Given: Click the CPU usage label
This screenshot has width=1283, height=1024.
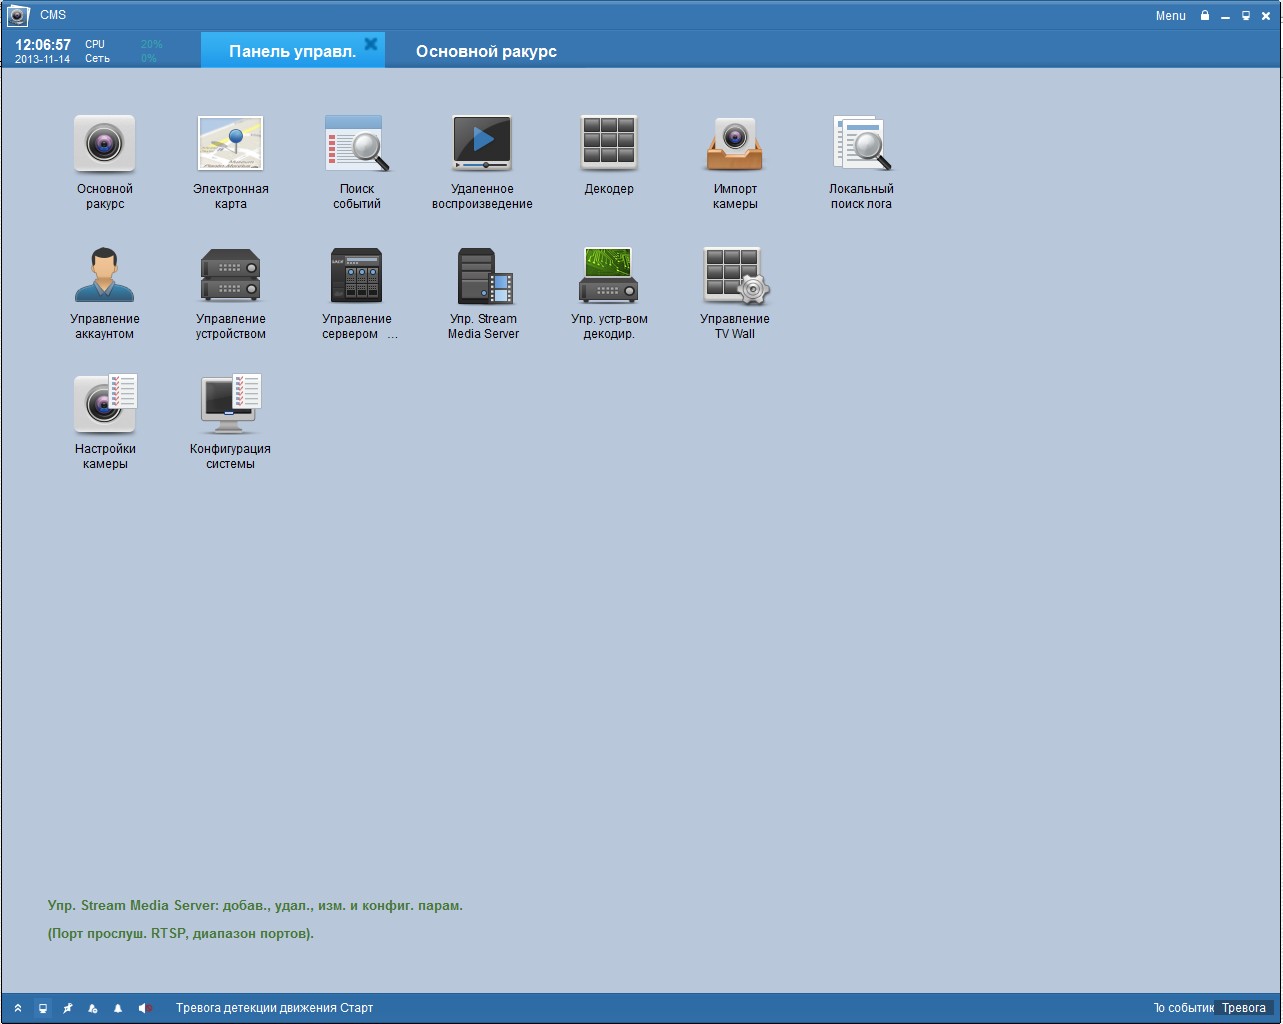Looking at the screenshot, I should click(95, 44).
